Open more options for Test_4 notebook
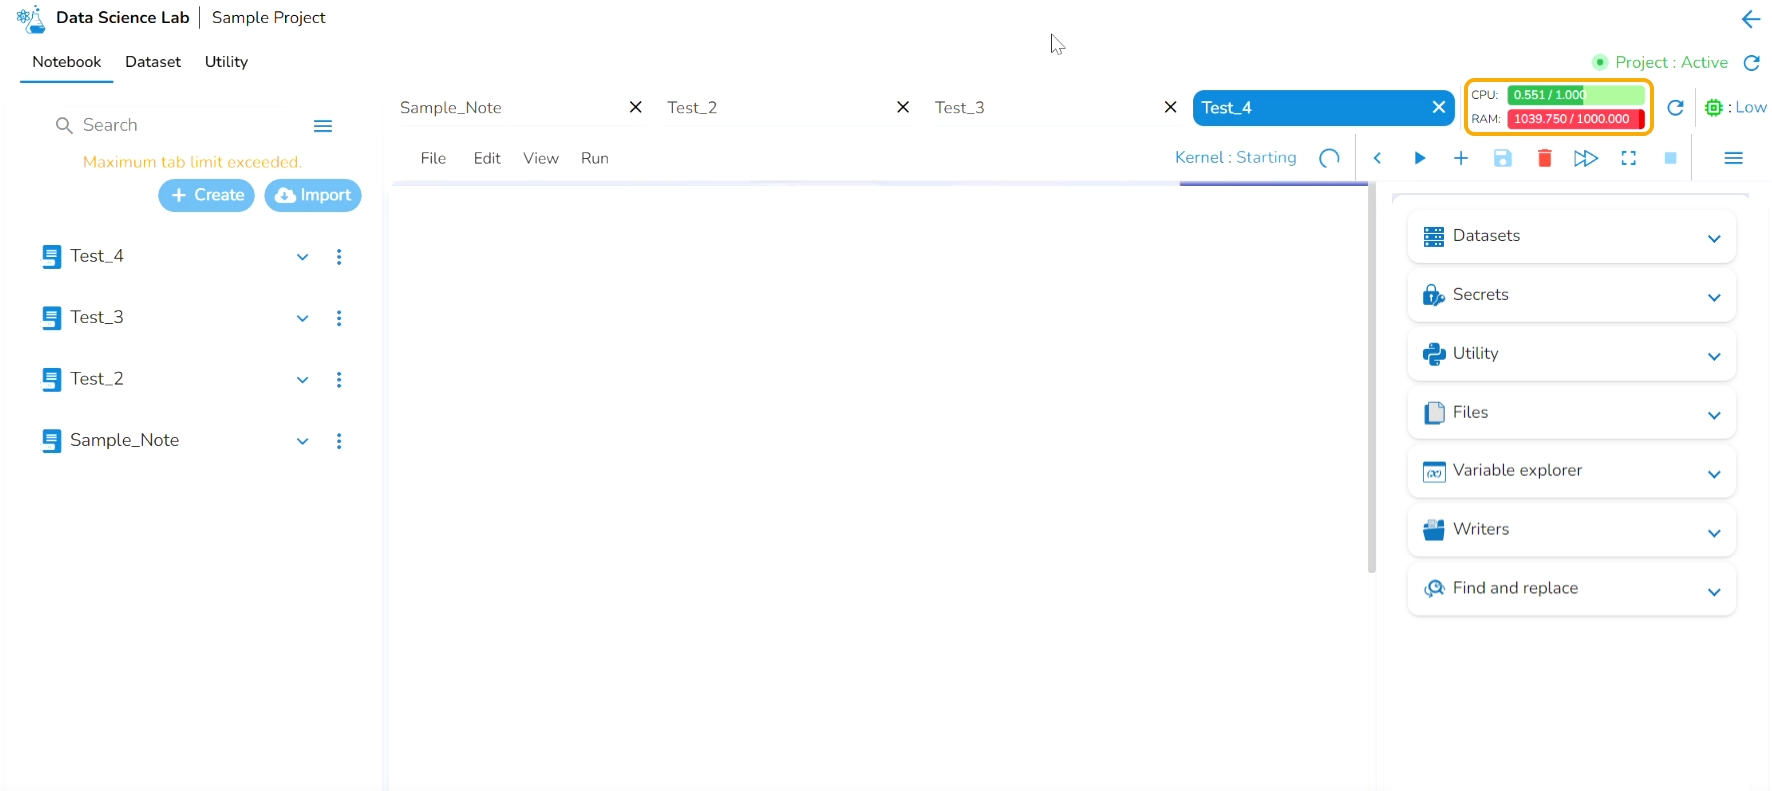This screenshot has width=1772, height=791. (x=339, y=257)
